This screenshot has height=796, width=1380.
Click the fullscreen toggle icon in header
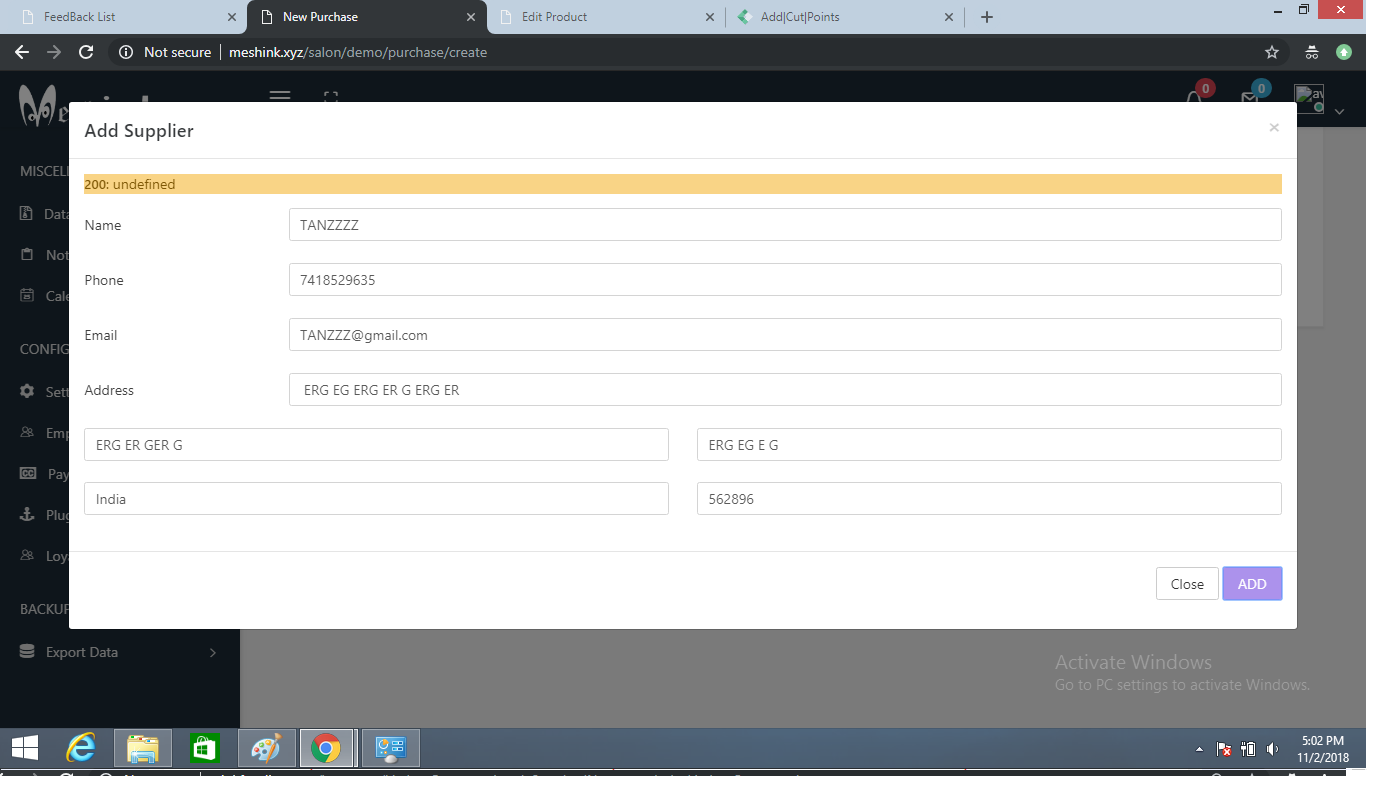tap(331, 97)
